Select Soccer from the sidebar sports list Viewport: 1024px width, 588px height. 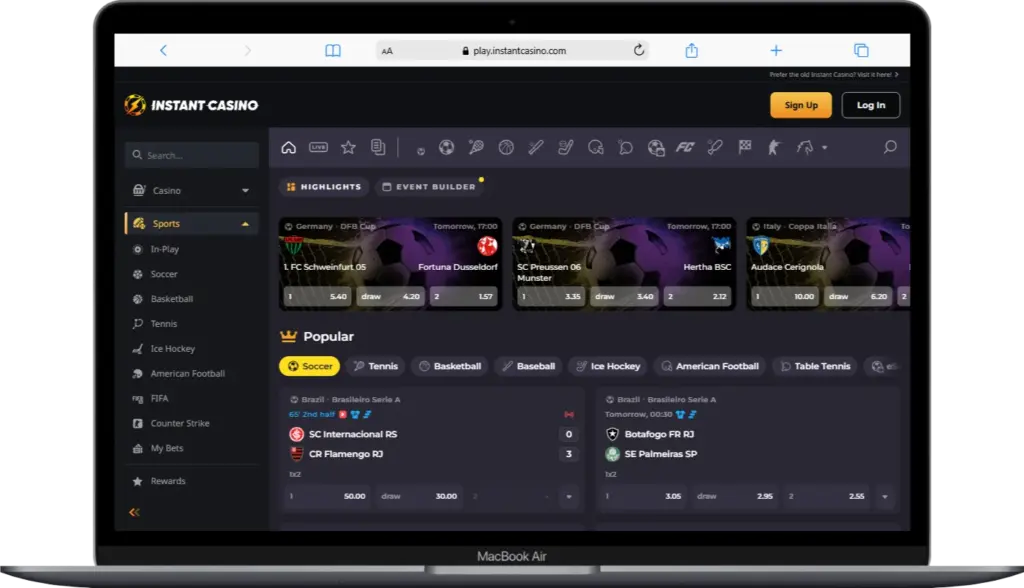click(166, 274)
